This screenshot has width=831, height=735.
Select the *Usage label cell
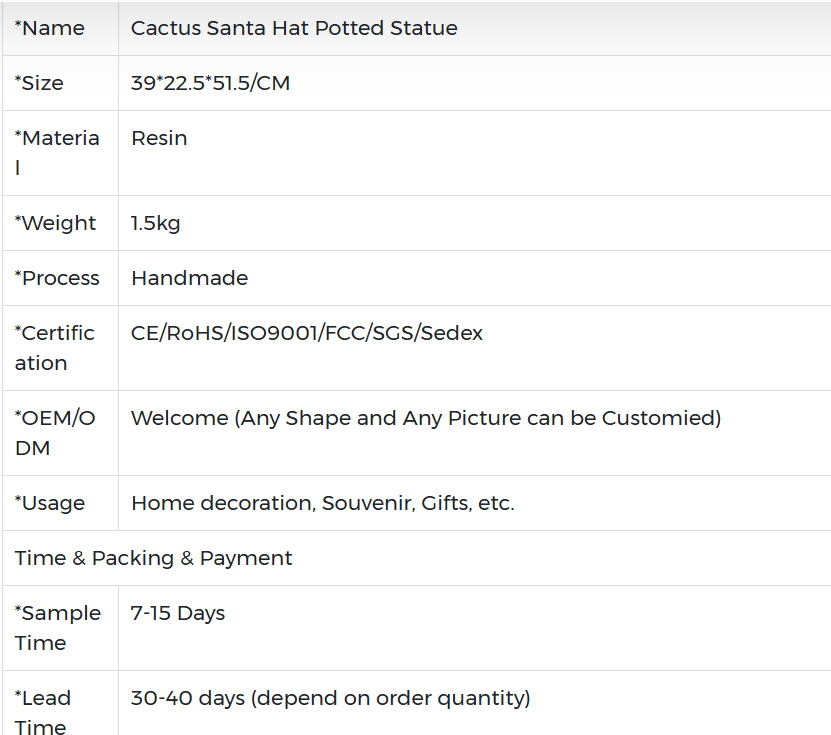(x=50, y=503)
